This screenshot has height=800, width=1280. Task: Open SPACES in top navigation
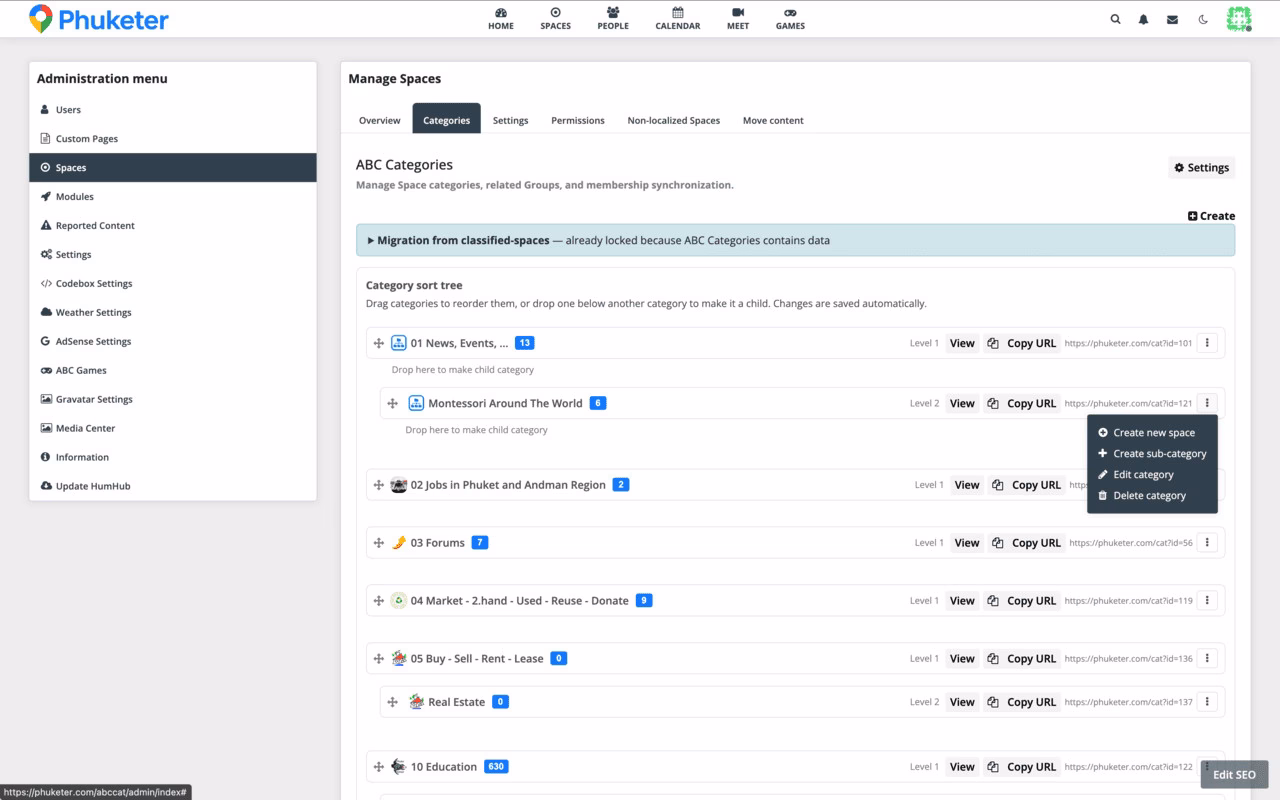coord(555,18)
